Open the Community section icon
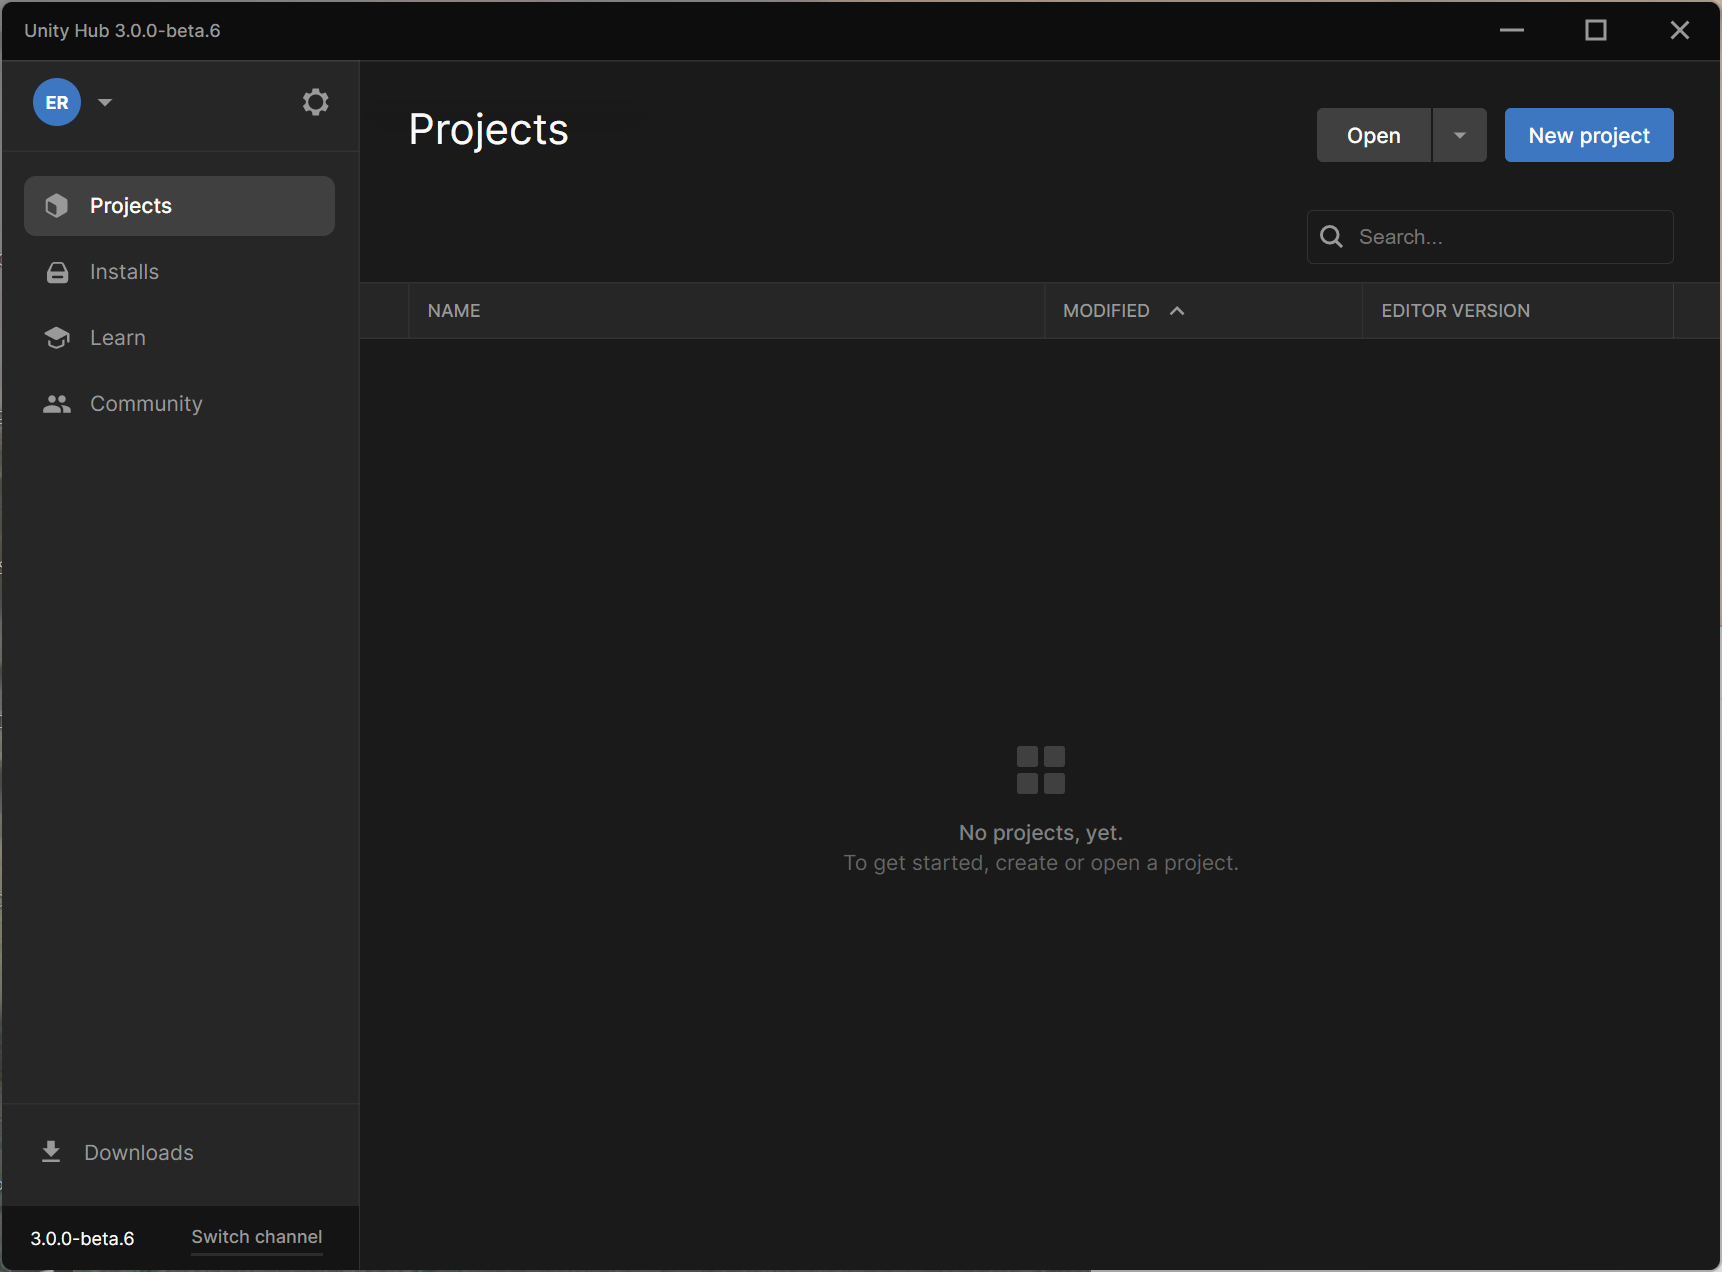The image size is (1722, 1272). click(x=57, y=403)
